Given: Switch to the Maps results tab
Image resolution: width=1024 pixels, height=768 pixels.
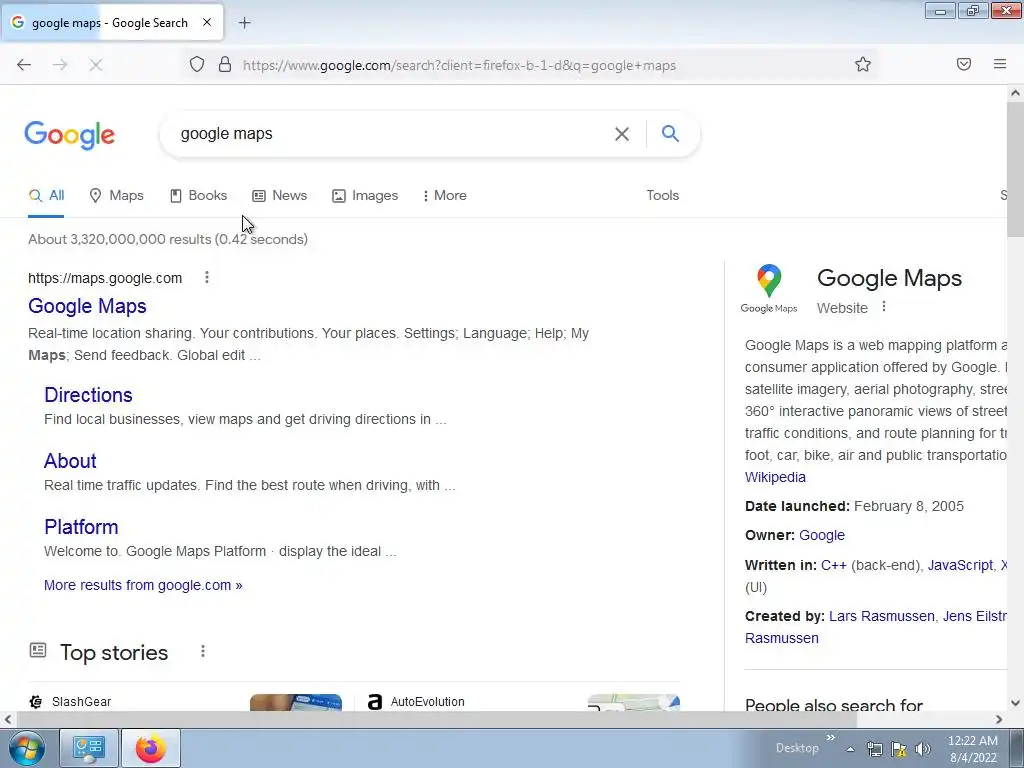Looking at the screenshot, I should 116,195.
